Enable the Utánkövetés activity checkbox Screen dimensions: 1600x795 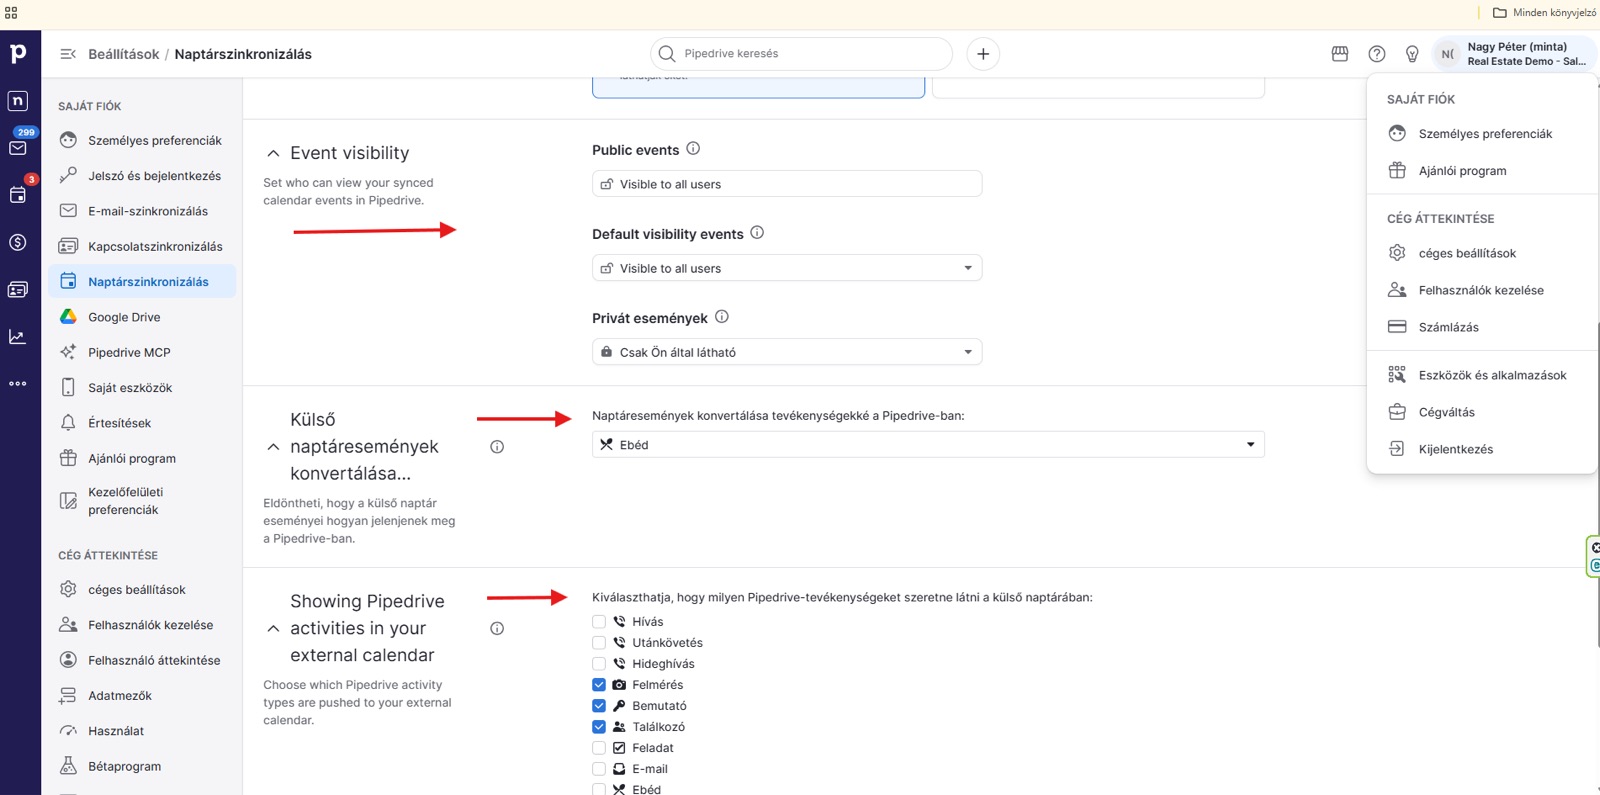click(599, 643)
